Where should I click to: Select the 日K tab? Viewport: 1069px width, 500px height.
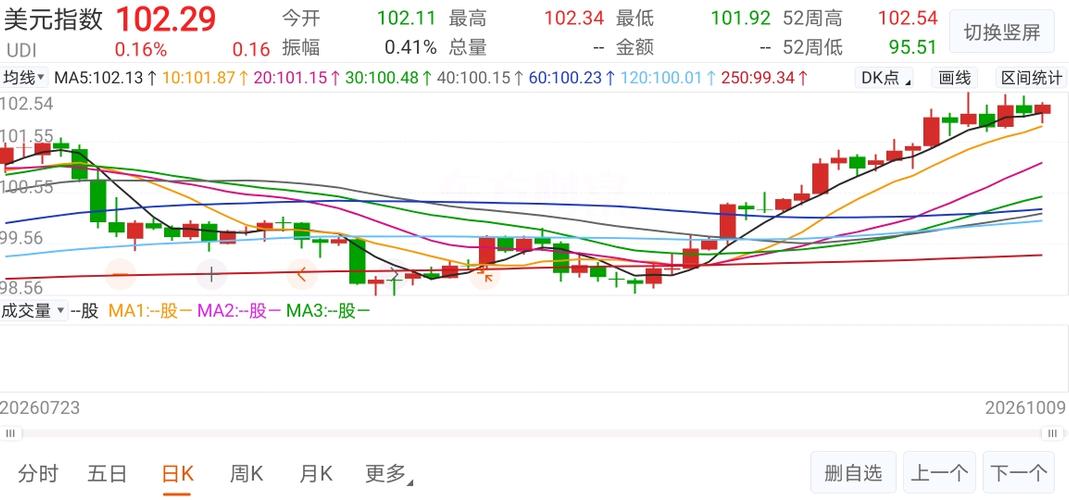(x=177, y=473)
